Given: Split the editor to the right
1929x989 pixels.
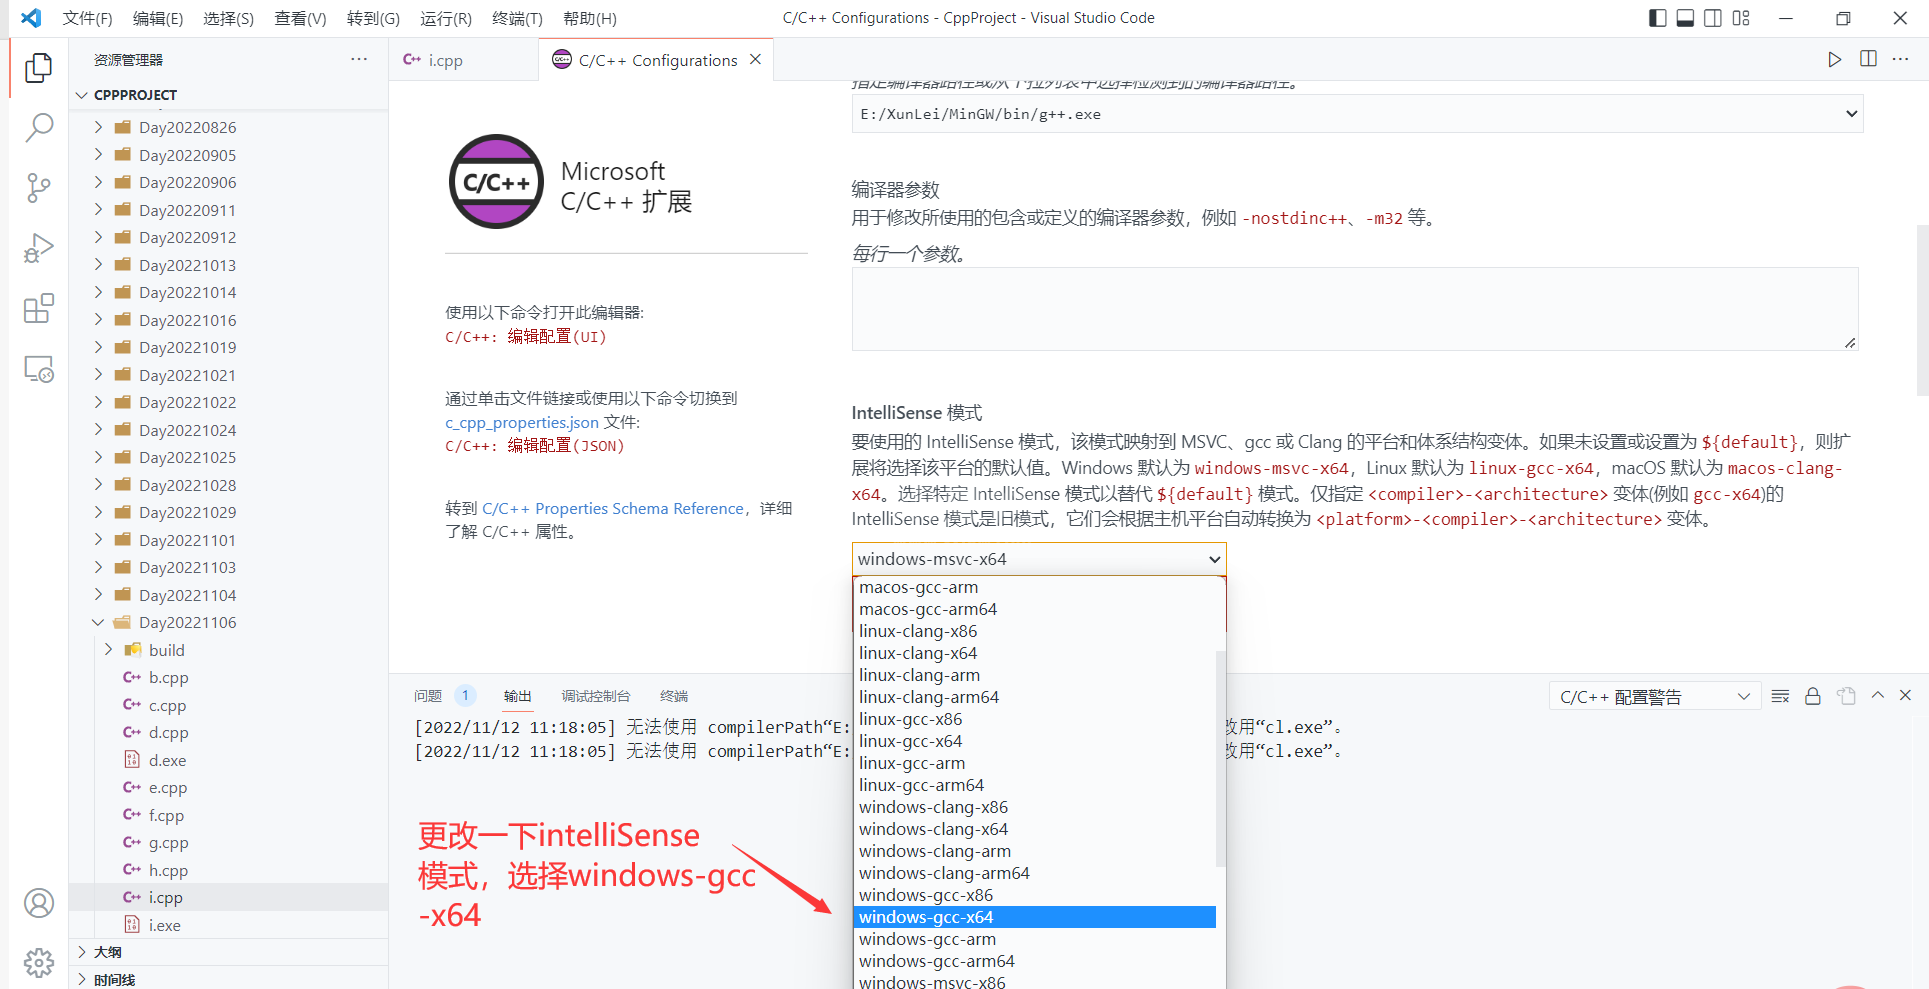Looking at the screenshot, I should pos(1868,59).
